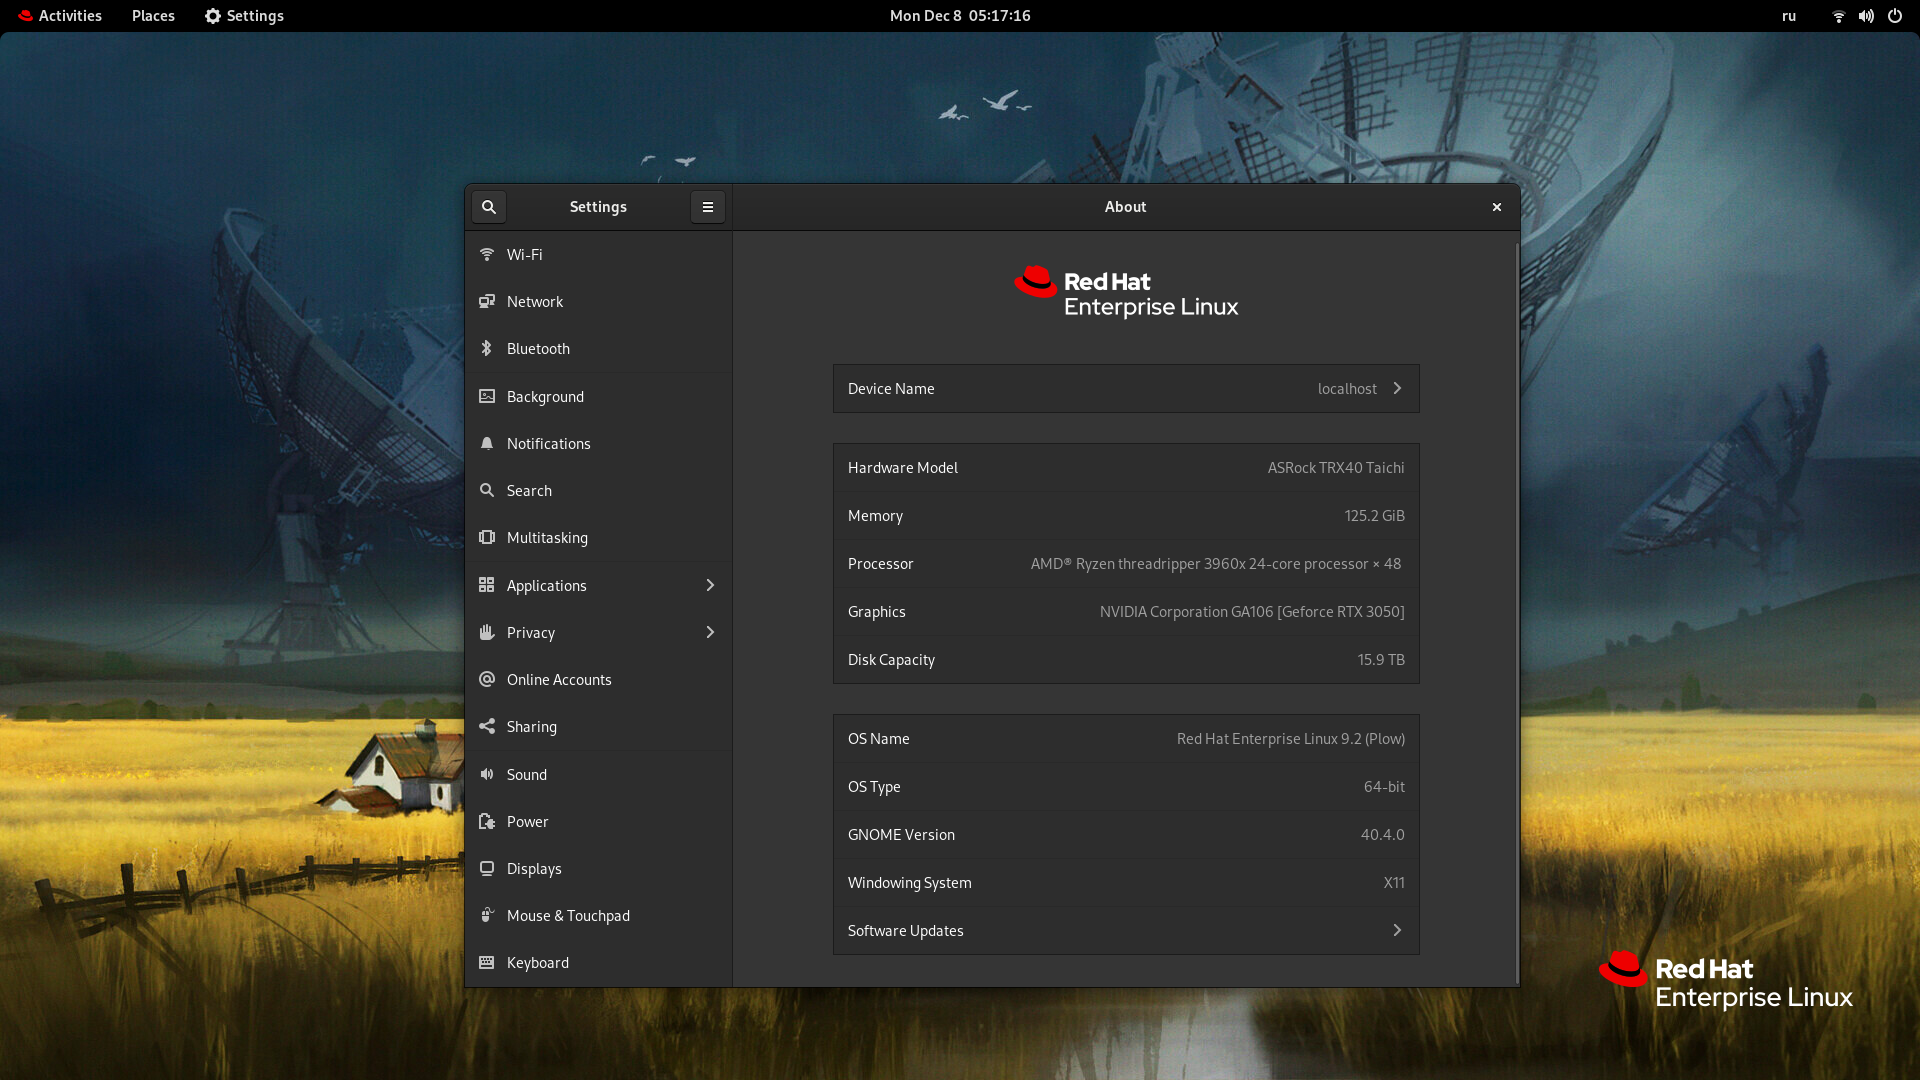Expand the Privacy submenu chevron
Viewport: 1920px width, 1080px height.
710,632
